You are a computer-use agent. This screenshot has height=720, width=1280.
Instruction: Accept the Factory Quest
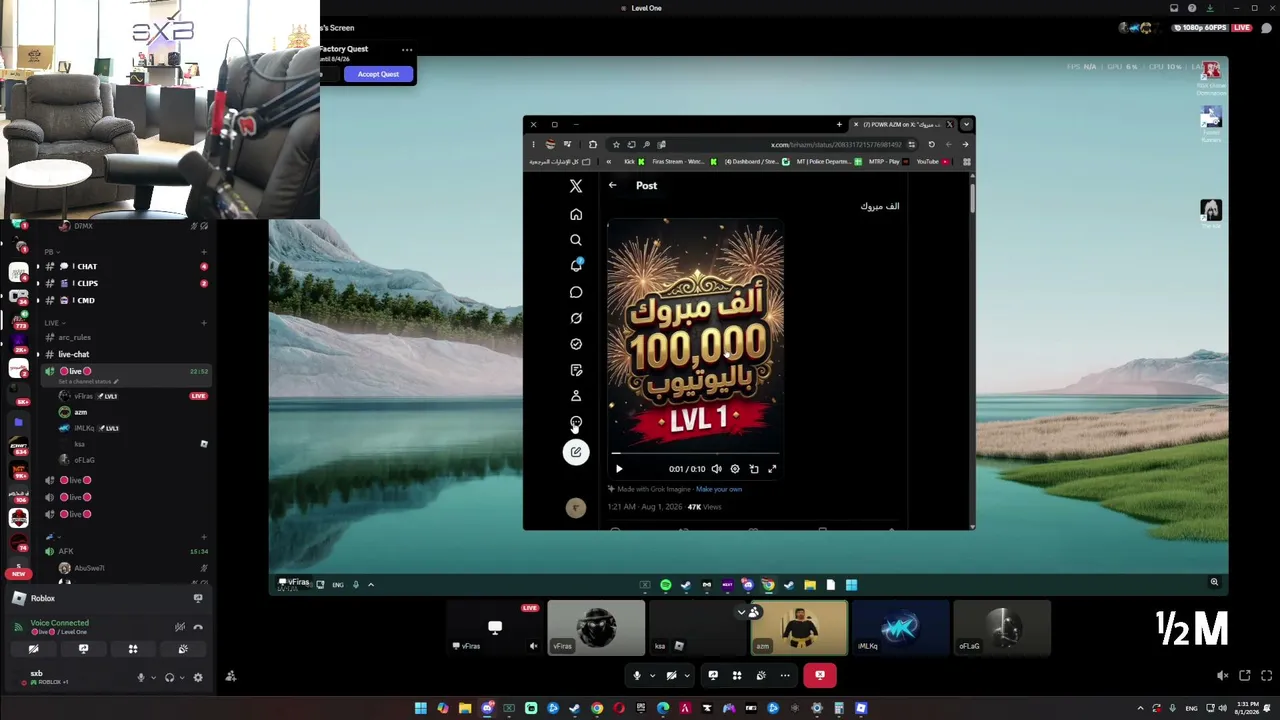coord(378,74)
